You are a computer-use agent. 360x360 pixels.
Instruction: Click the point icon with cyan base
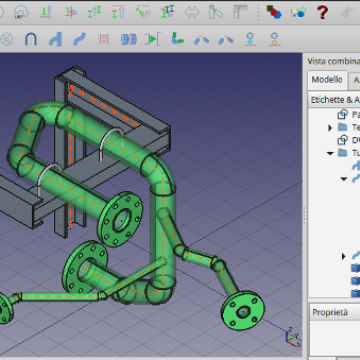[250, 39]
